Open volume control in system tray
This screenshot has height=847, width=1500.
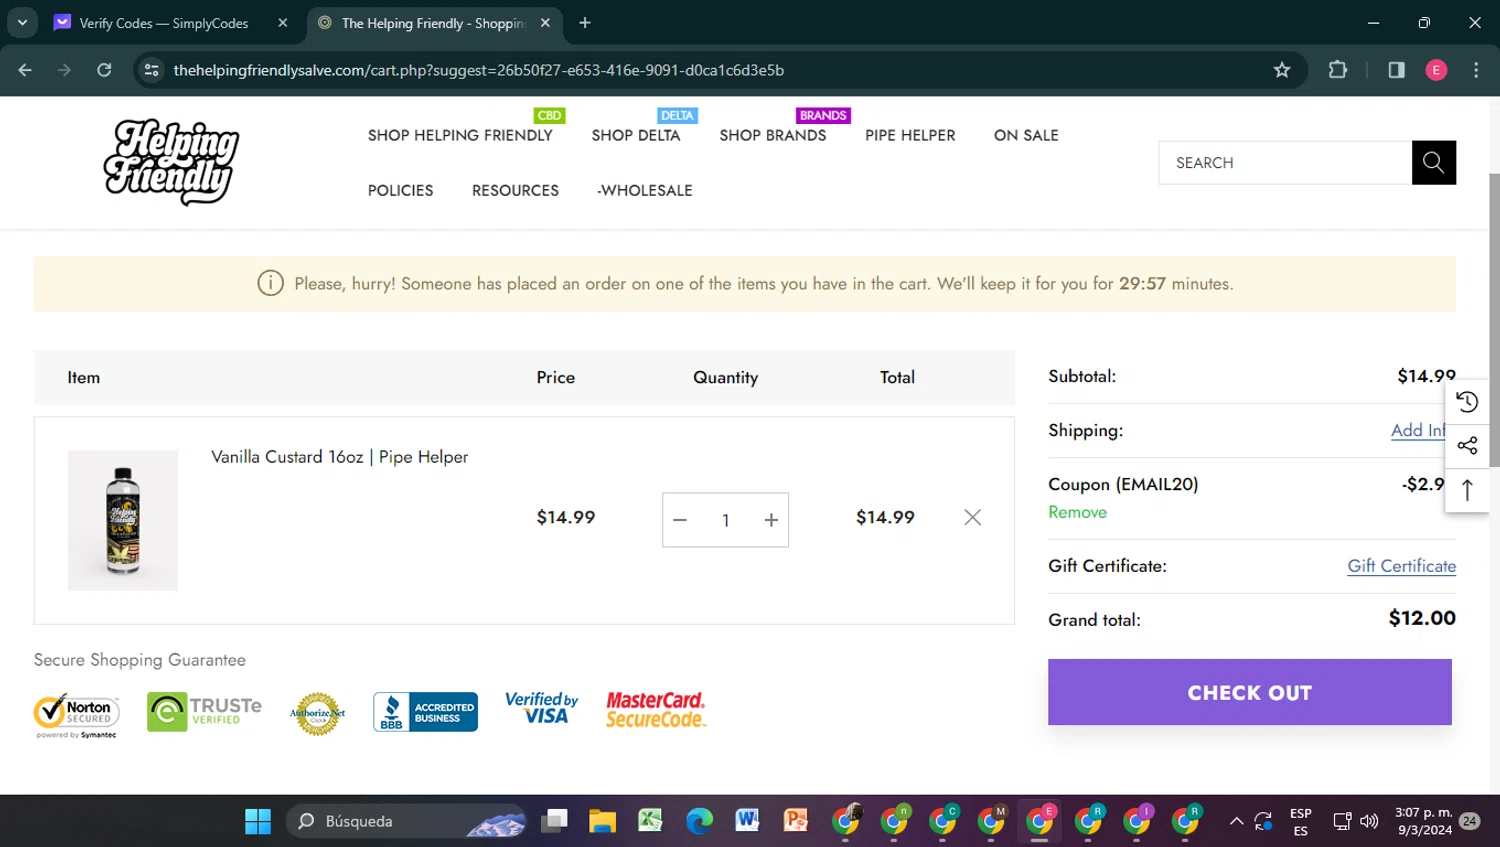[1369, 821]
